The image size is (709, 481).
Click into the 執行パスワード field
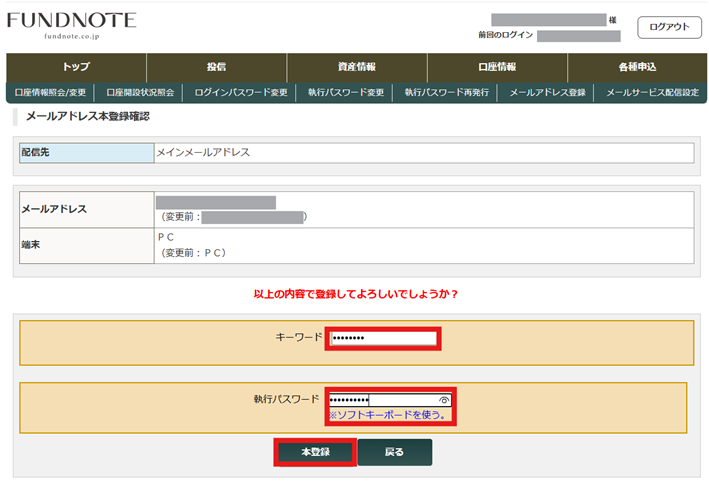pyautogui.click(x=380, y=399)
